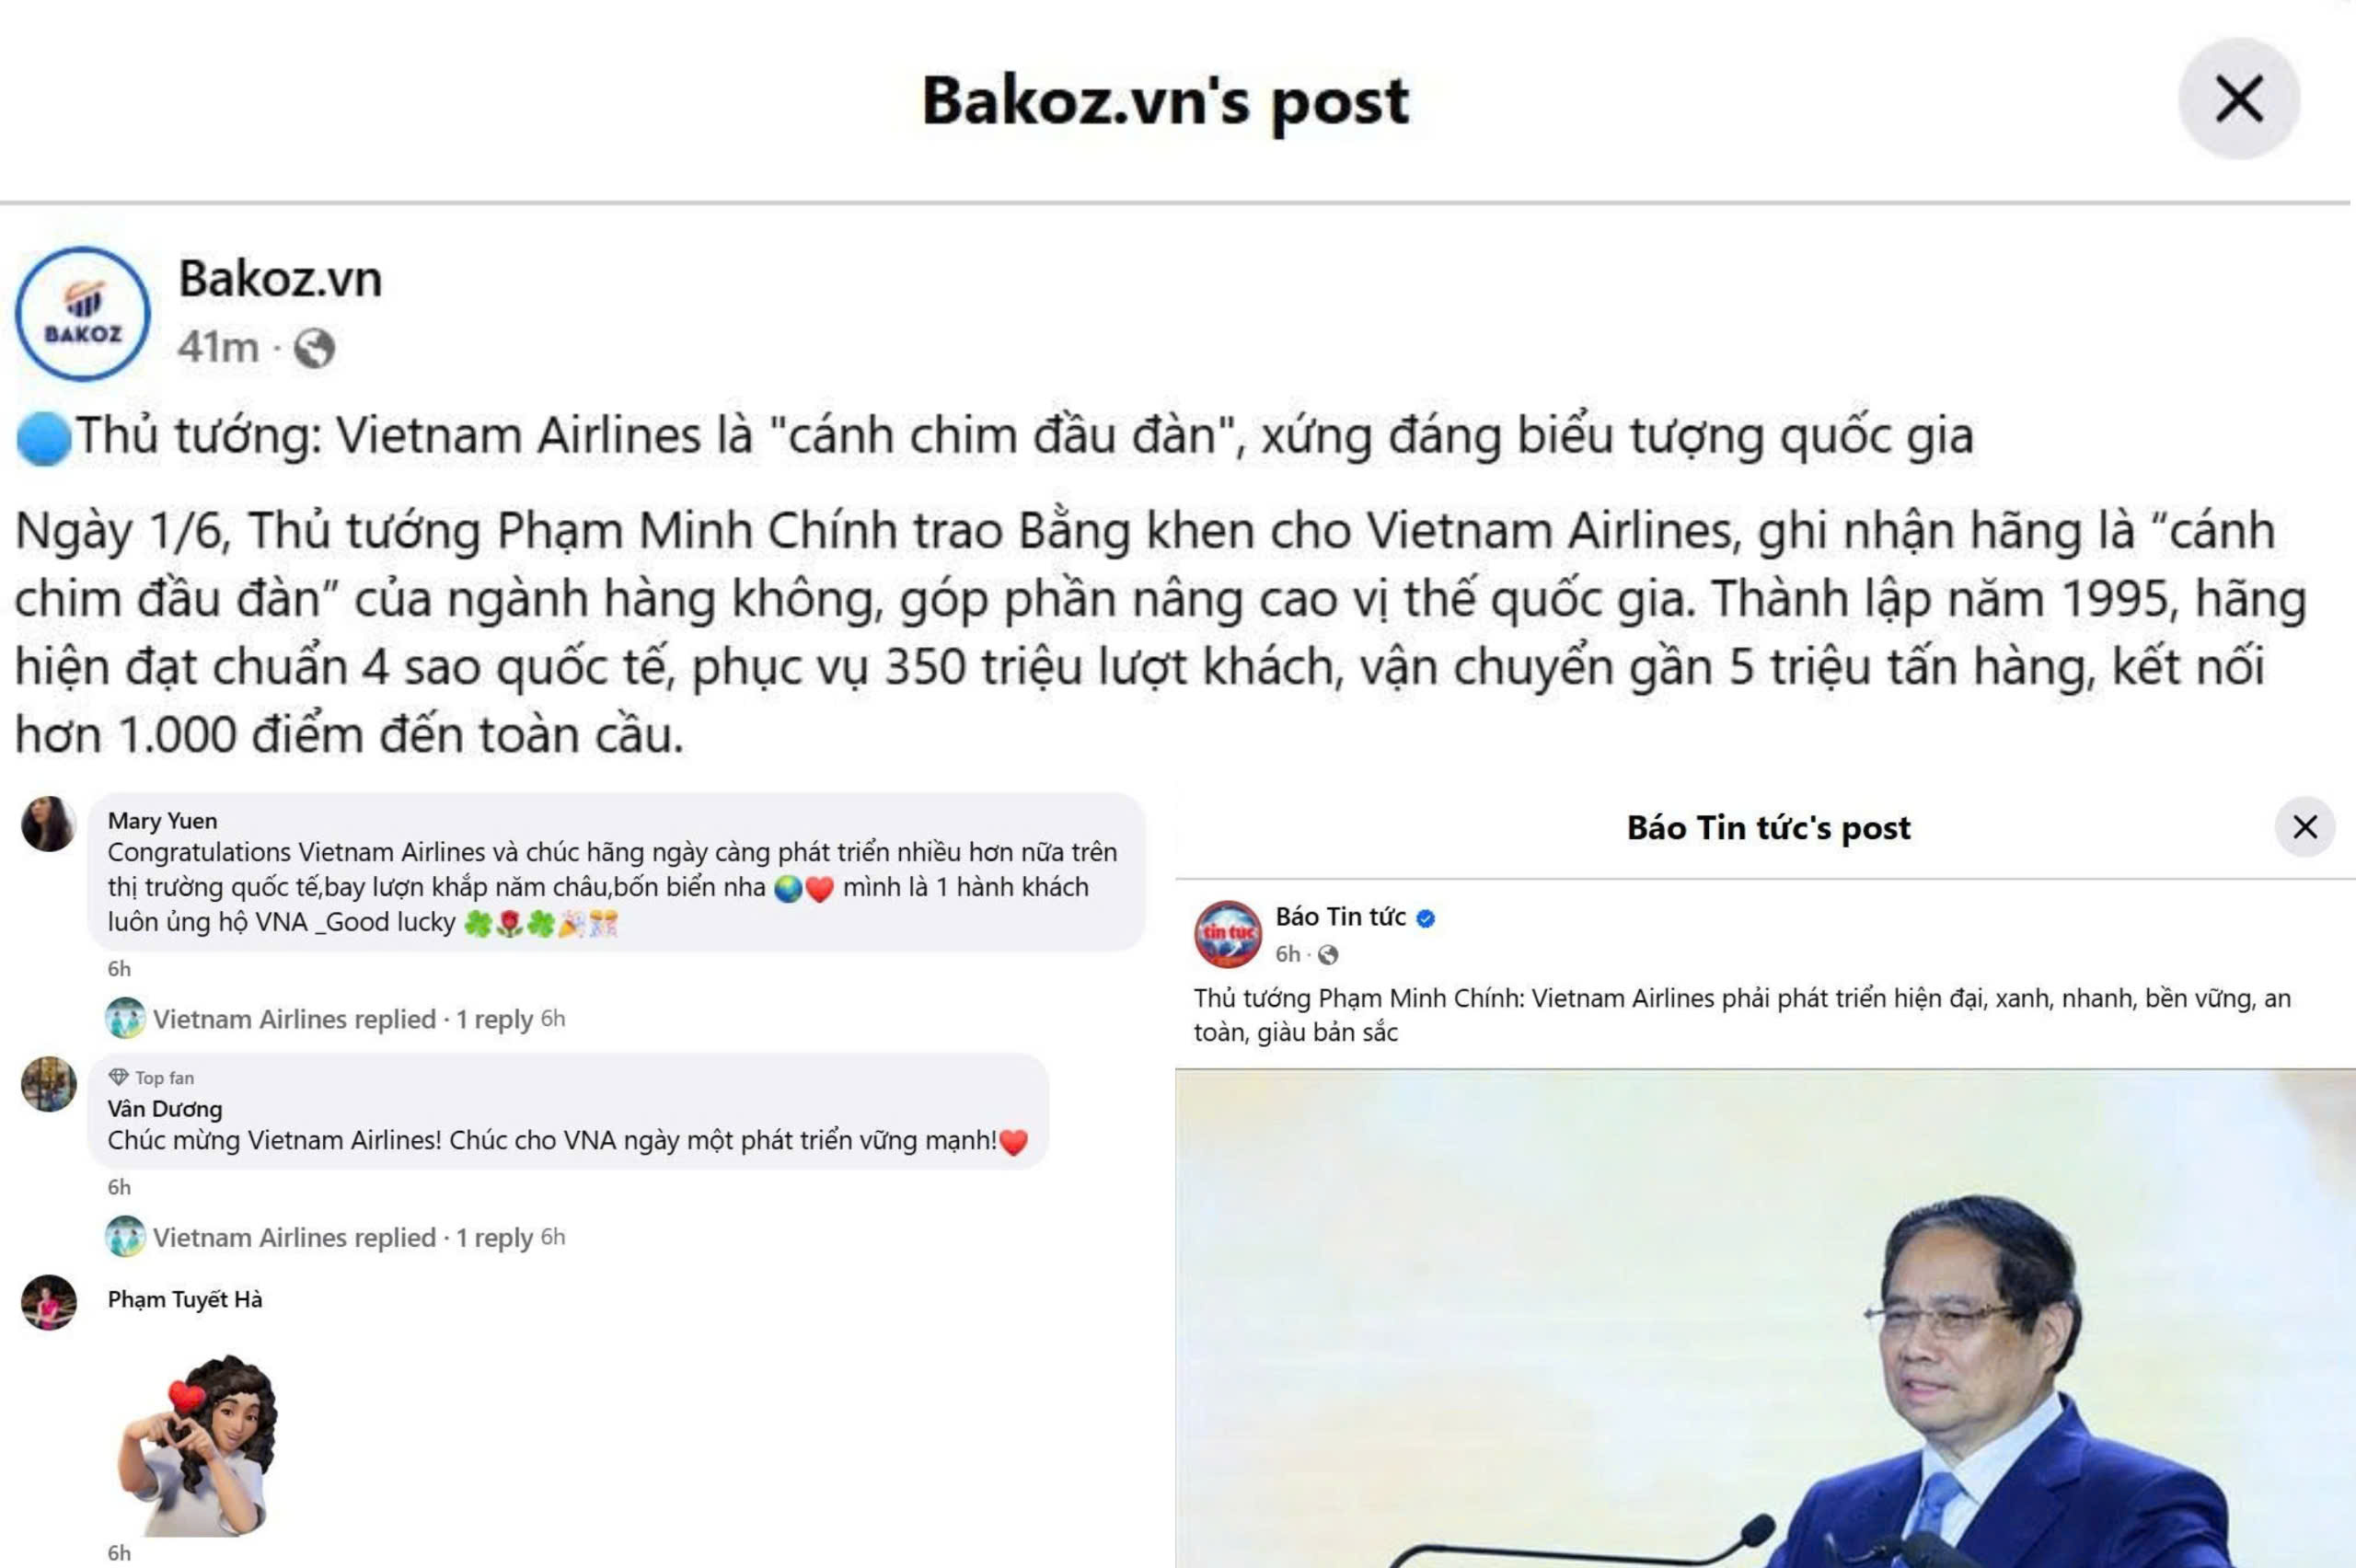Click the globe icon beside Báo Tin tức 6h
This screenshot has height=1568, width=2356.
click(x=1328, y=955)
